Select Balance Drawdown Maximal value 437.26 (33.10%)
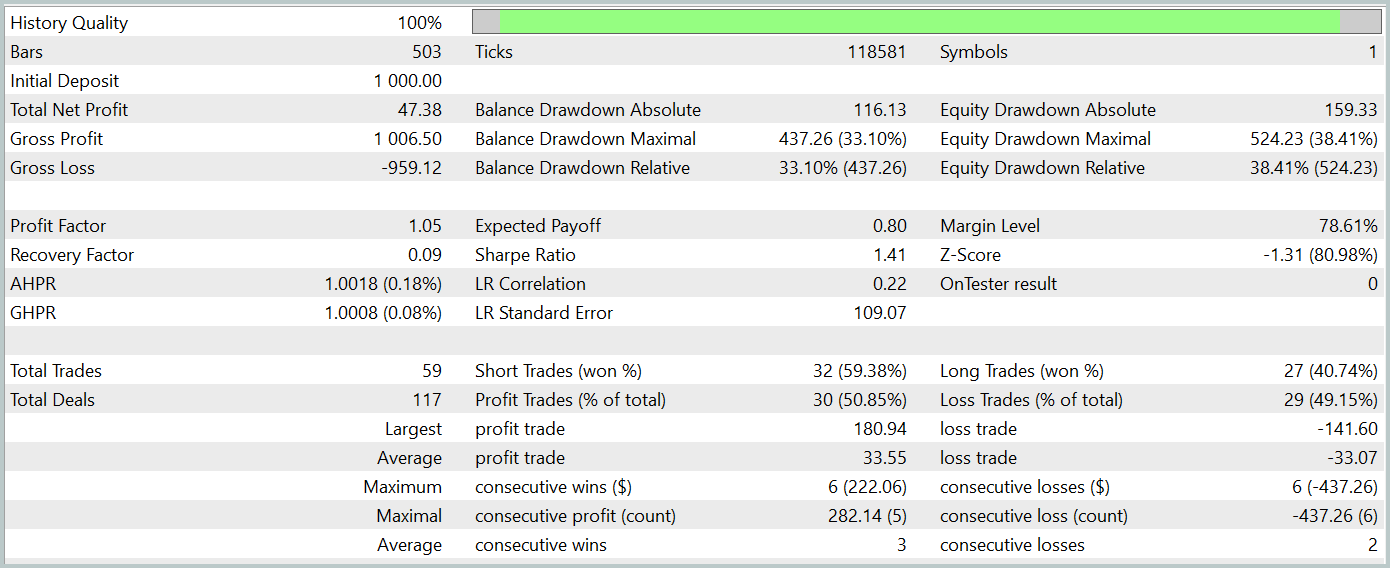Screen dimensions: 1390x568 tap(843, 139)
